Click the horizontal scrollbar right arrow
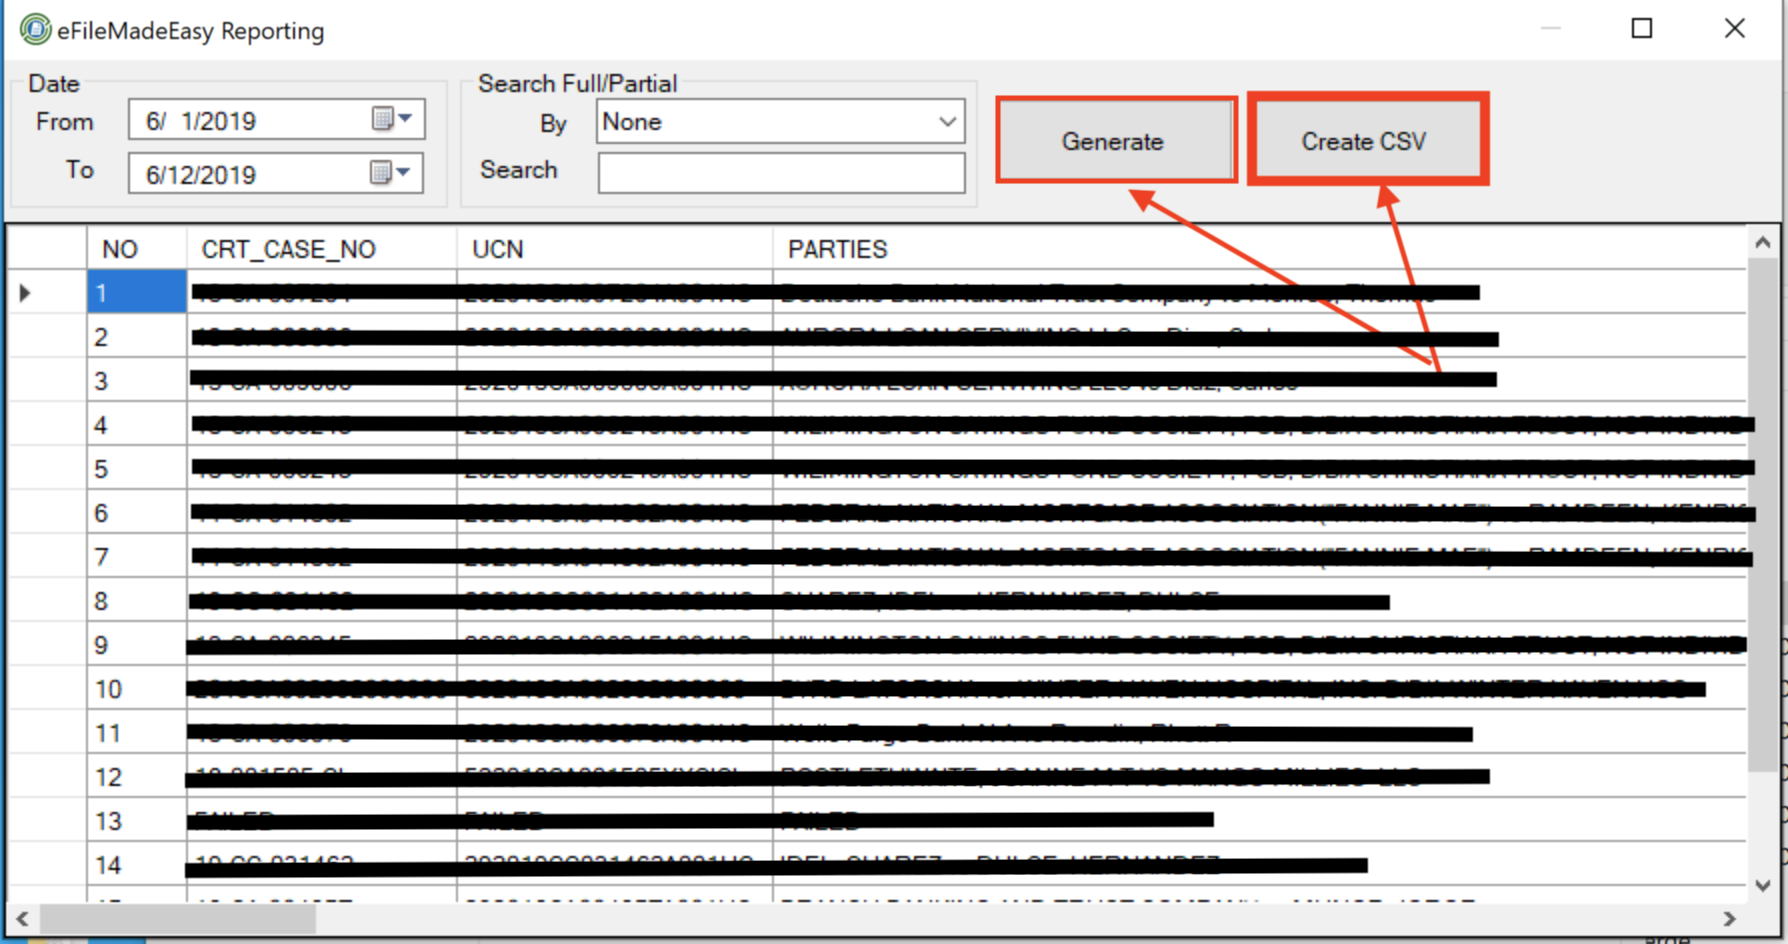Viewport: 1788px width, 944px height. (x=1730, y=918)
